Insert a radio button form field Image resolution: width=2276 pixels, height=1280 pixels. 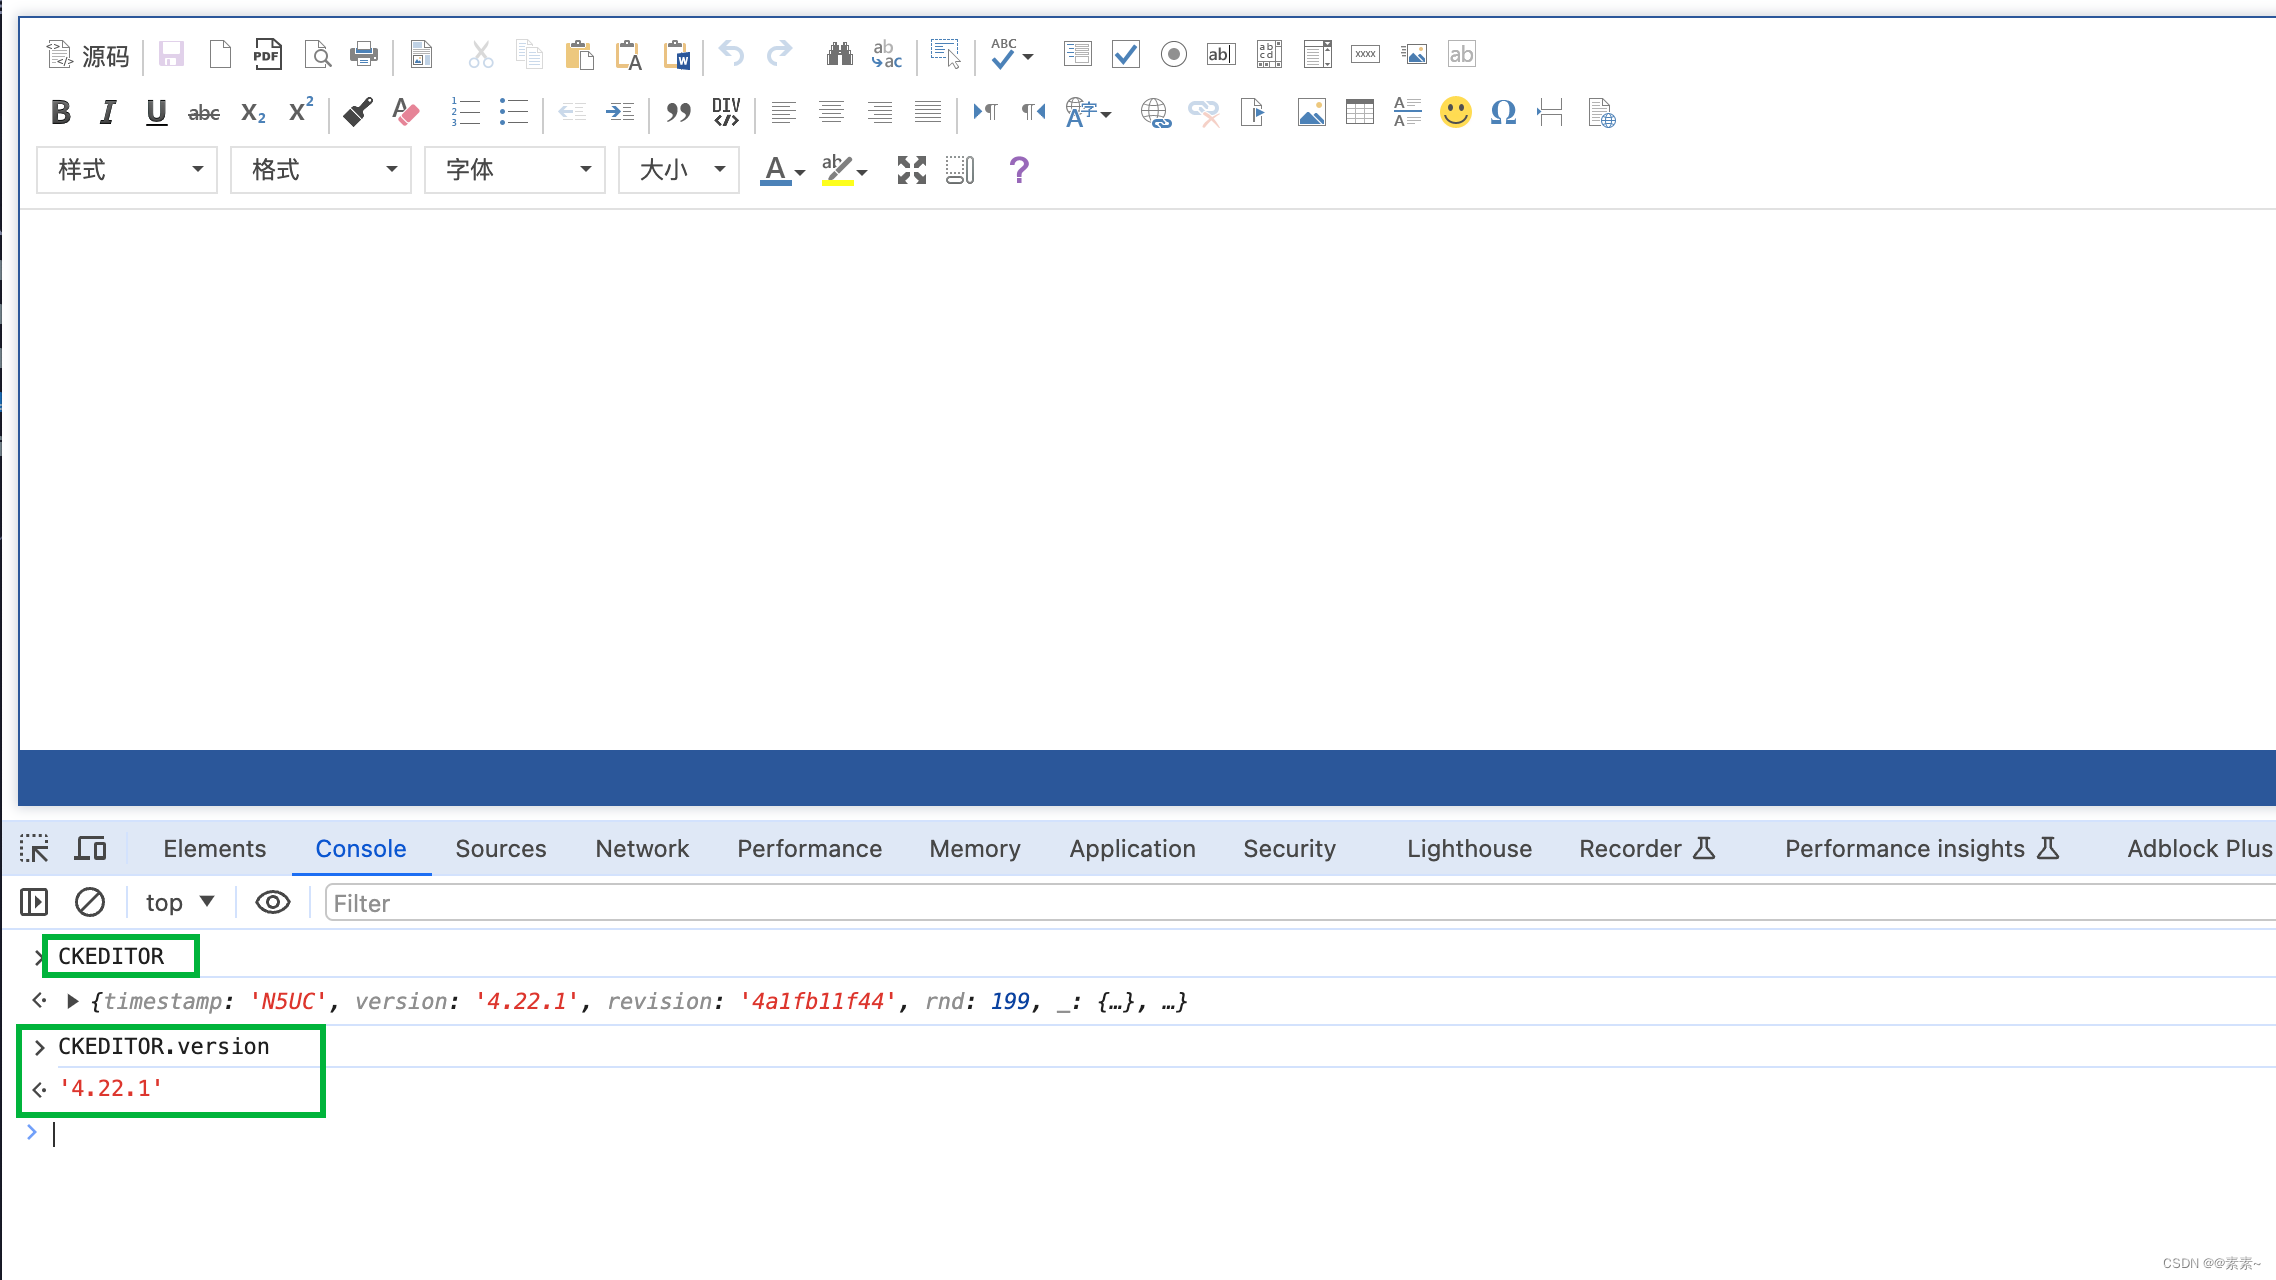point(1173,54)
